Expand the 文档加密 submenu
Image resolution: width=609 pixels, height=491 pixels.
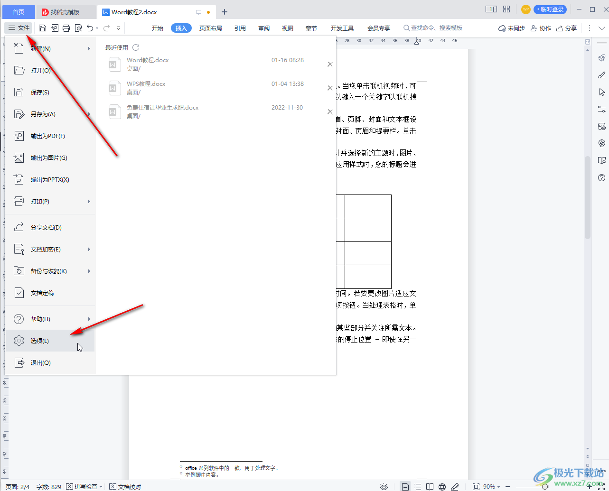point(51,249)
